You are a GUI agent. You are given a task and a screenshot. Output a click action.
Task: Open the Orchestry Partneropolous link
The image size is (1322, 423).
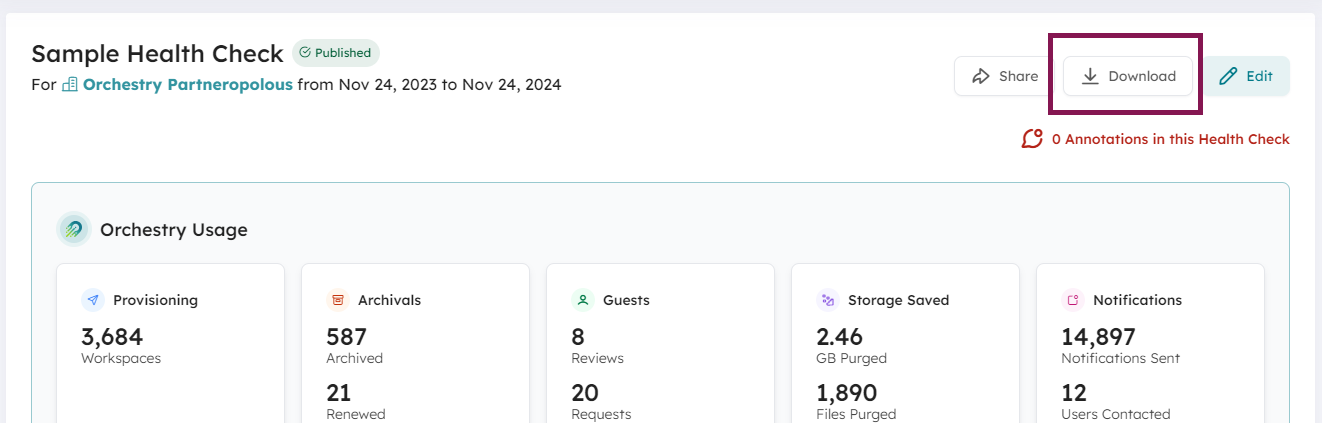(x=187, y=85)
